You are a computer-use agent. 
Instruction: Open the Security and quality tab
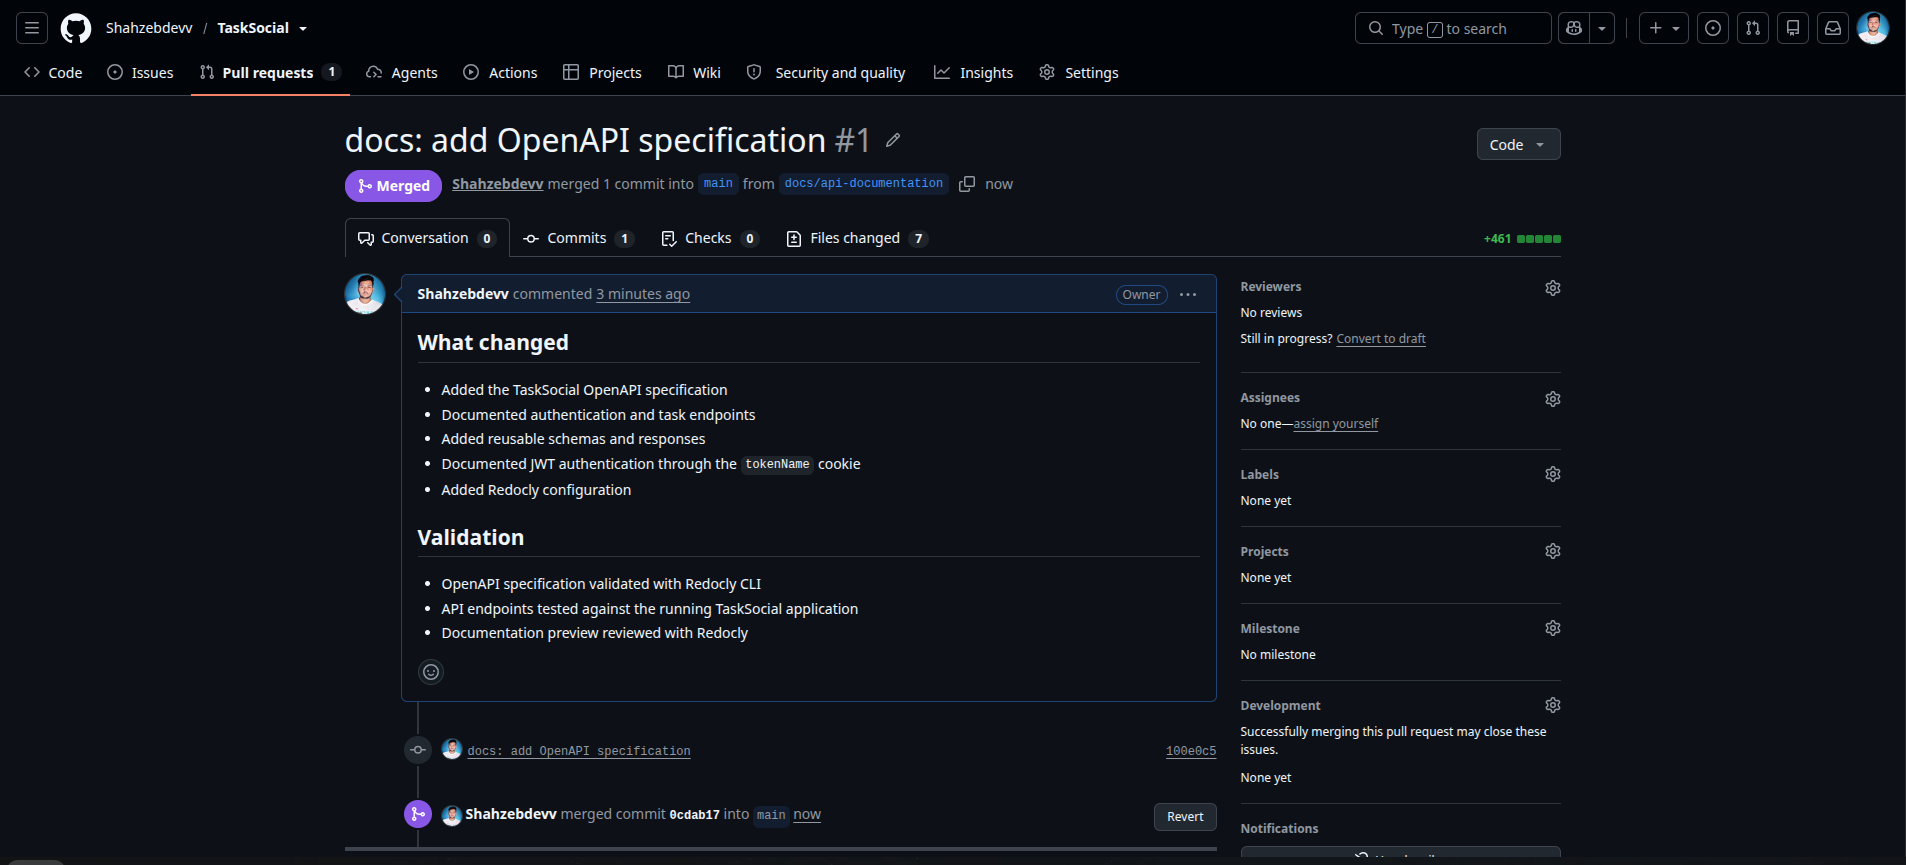[826, 72]
